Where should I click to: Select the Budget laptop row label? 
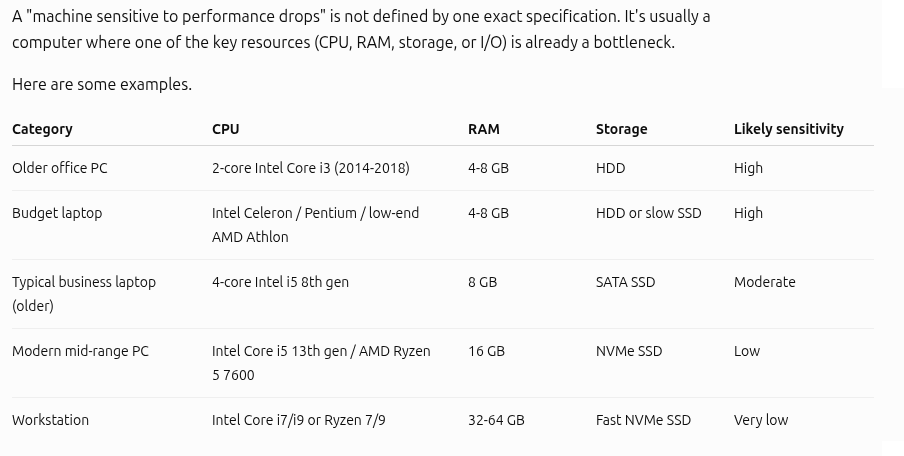coord(57,213)
